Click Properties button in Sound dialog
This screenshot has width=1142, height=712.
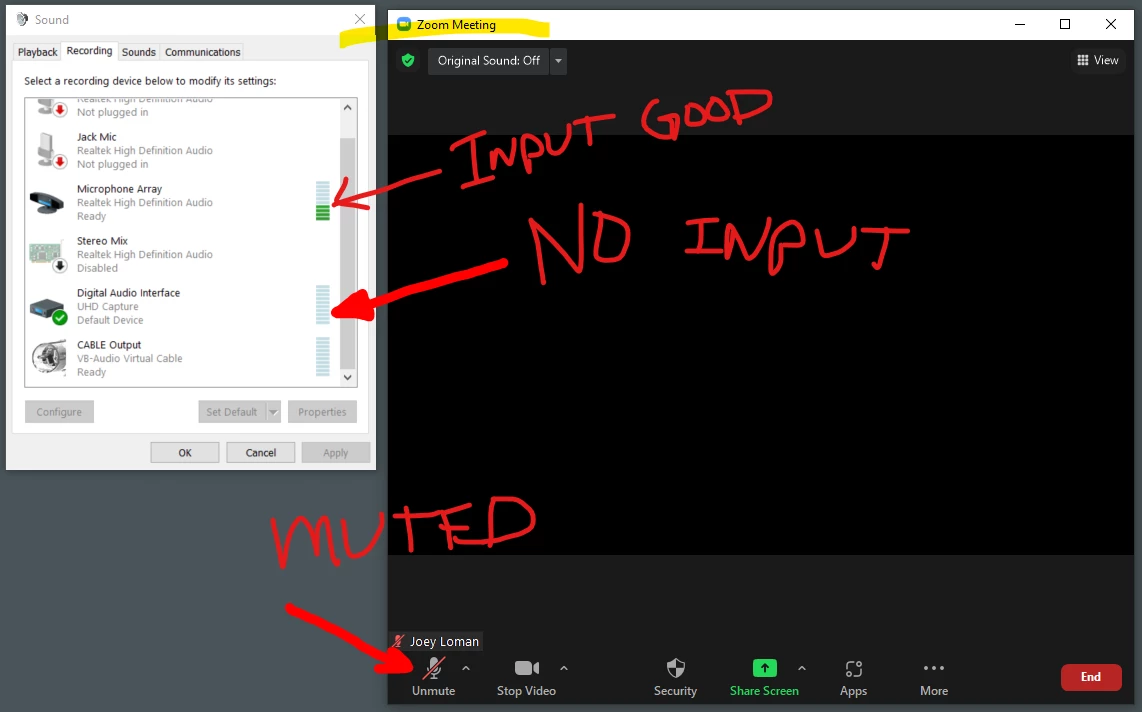tap(322, 412)
